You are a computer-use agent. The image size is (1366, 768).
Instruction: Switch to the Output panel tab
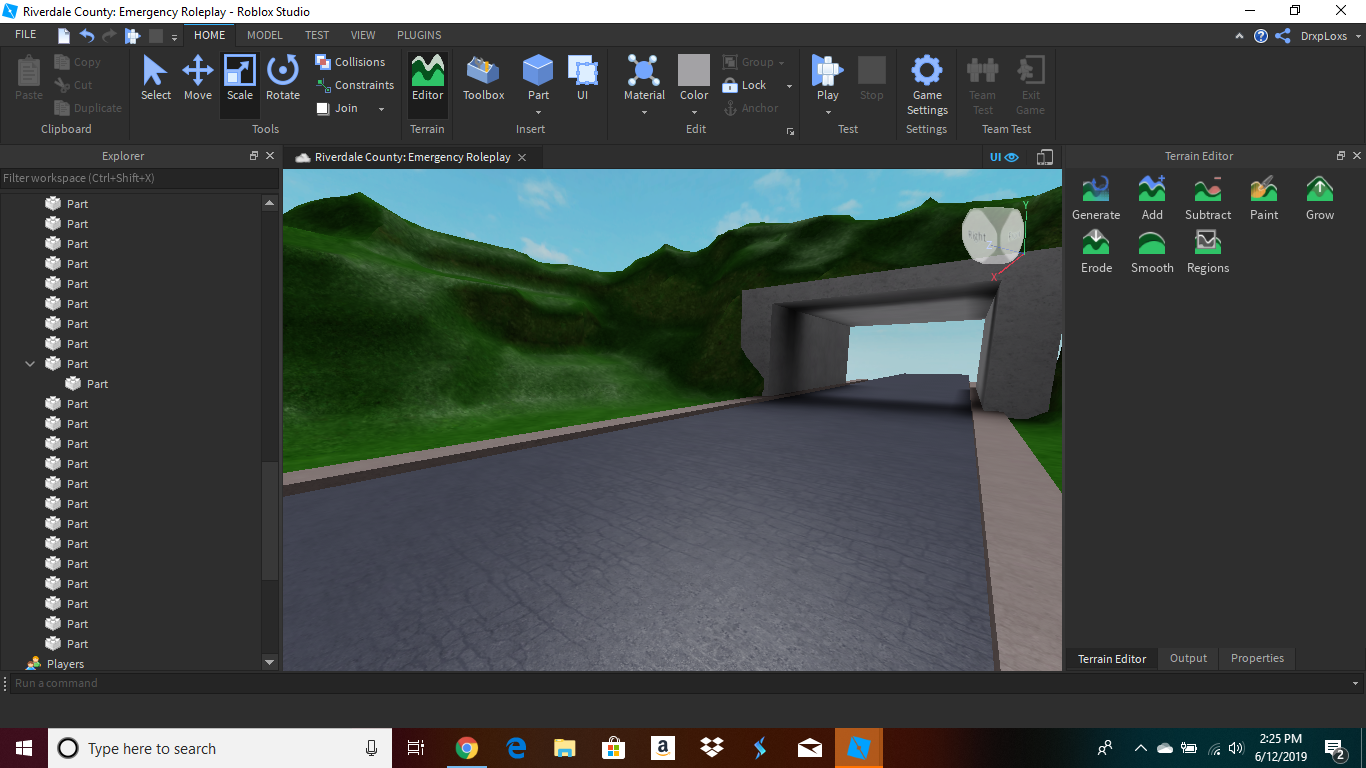(1188, 658)
